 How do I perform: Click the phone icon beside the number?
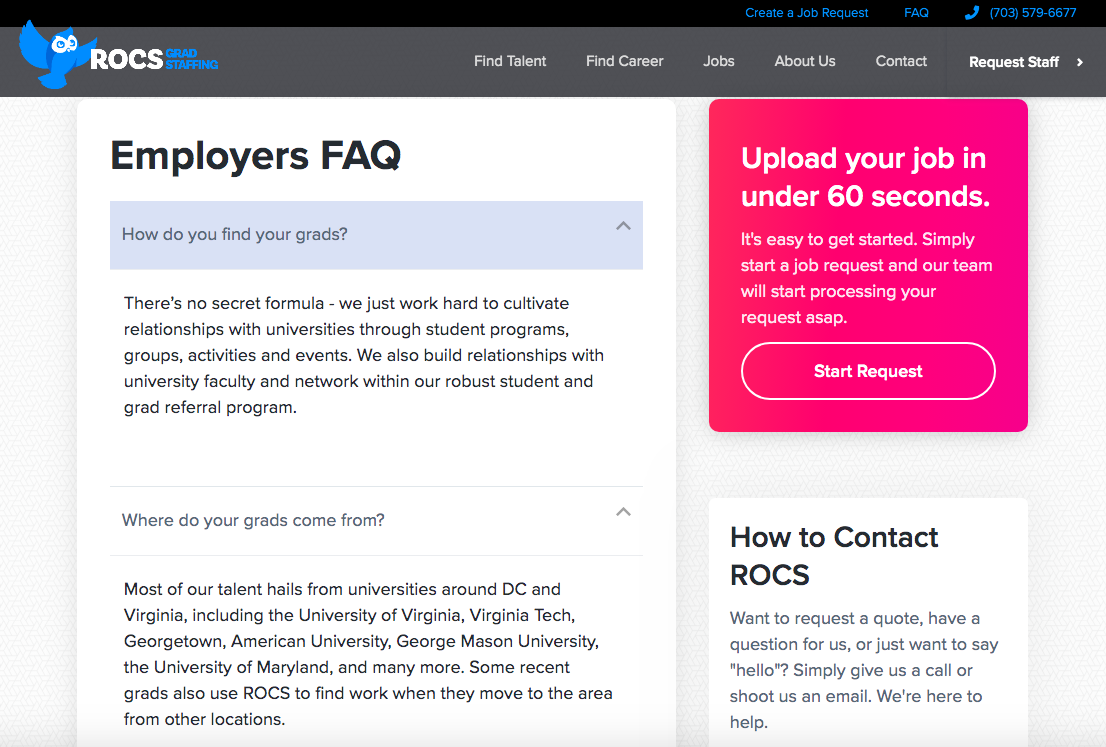971,13
